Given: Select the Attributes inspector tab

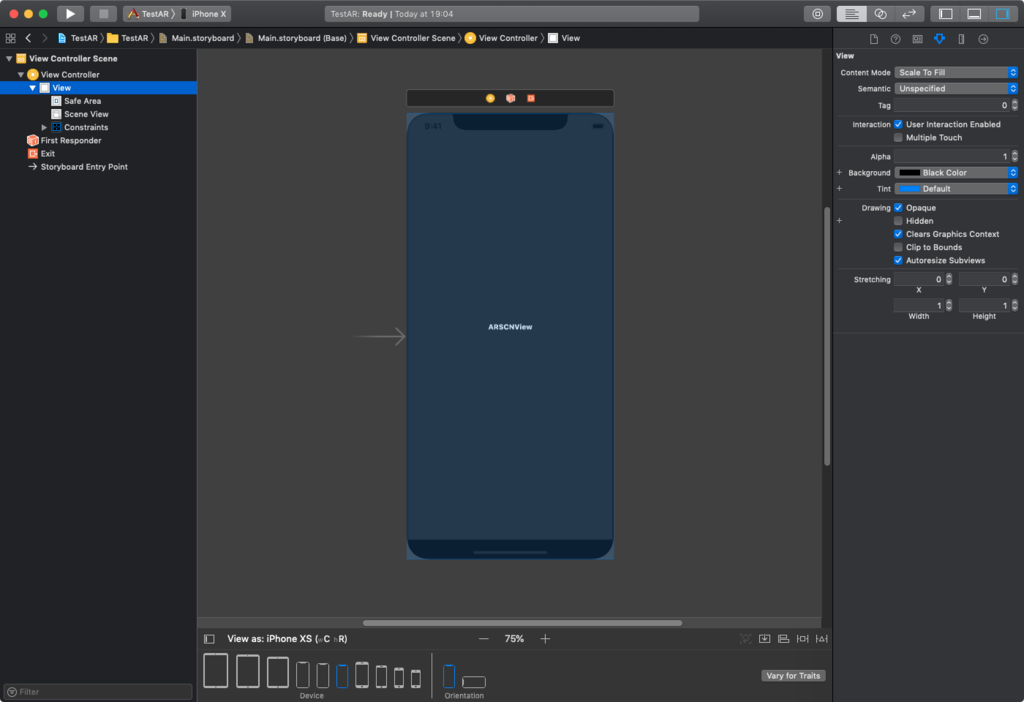Looking at the screenshot, I should coord(939,39).
